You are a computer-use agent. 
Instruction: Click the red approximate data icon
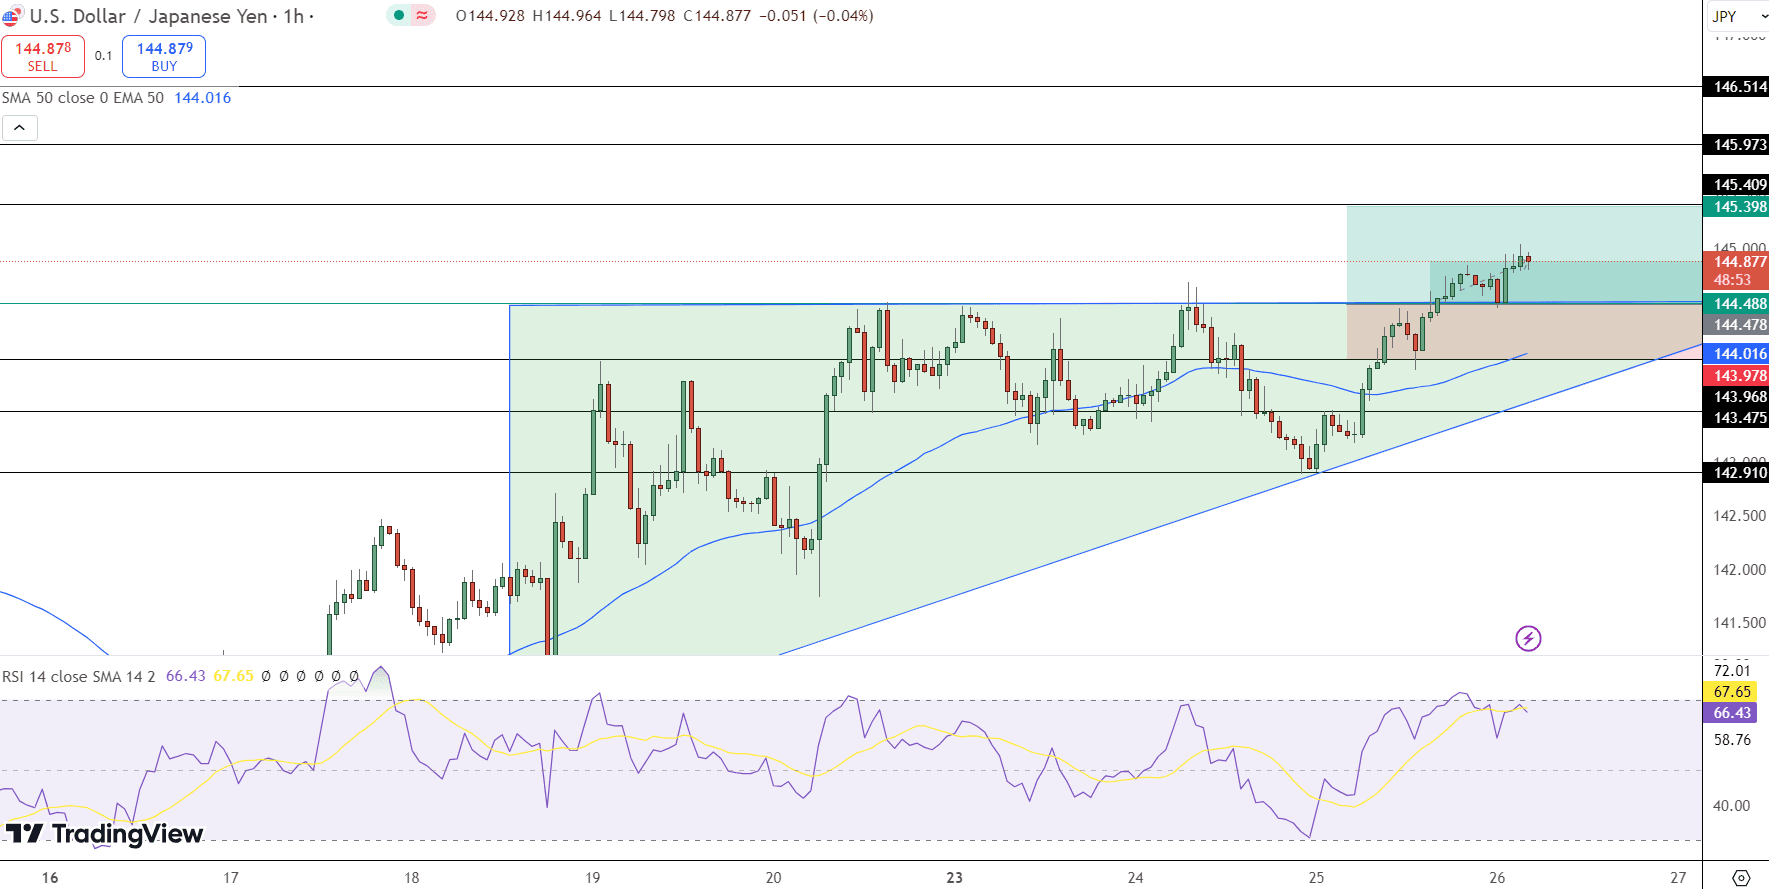pos(422,16)
